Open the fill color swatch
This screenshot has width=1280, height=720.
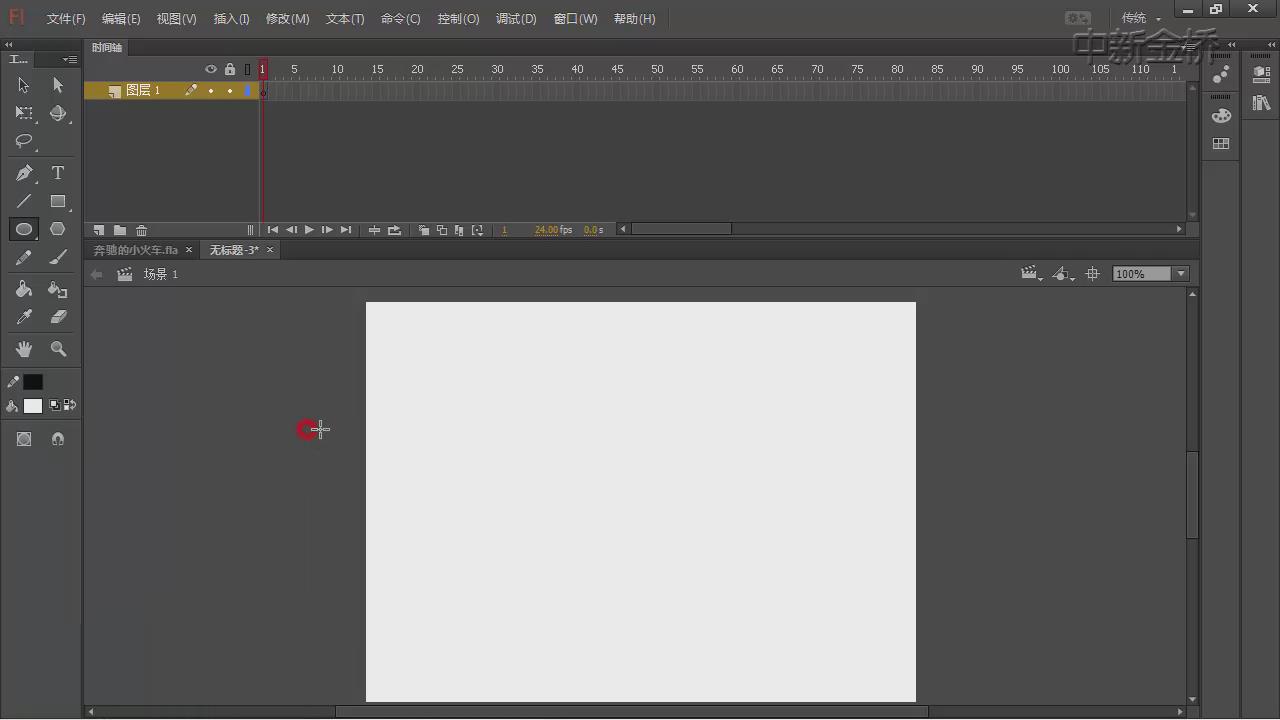[x=33, y=406]
